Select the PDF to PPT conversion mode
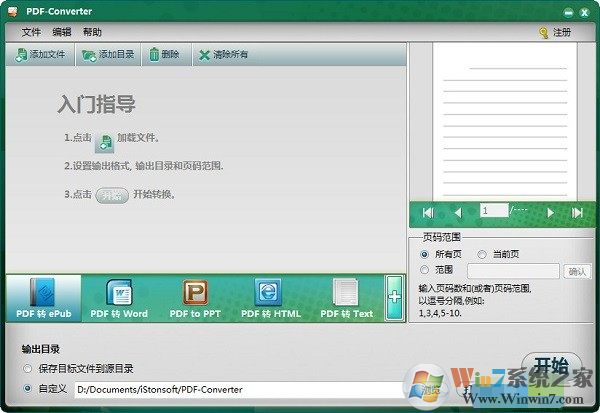Screen dimensions: 600x413 point(195,299)
